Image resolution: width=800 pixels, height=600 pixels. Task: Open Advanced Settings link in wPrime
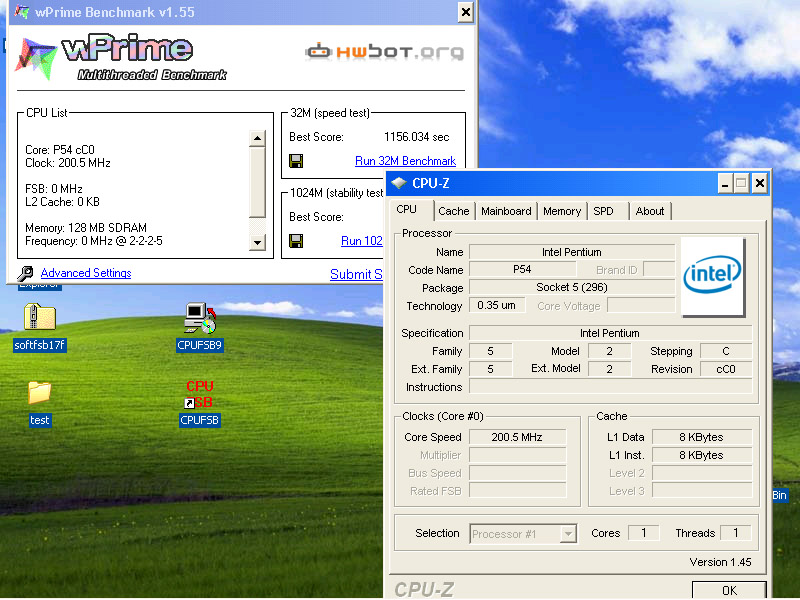click(x=86, y=273)
